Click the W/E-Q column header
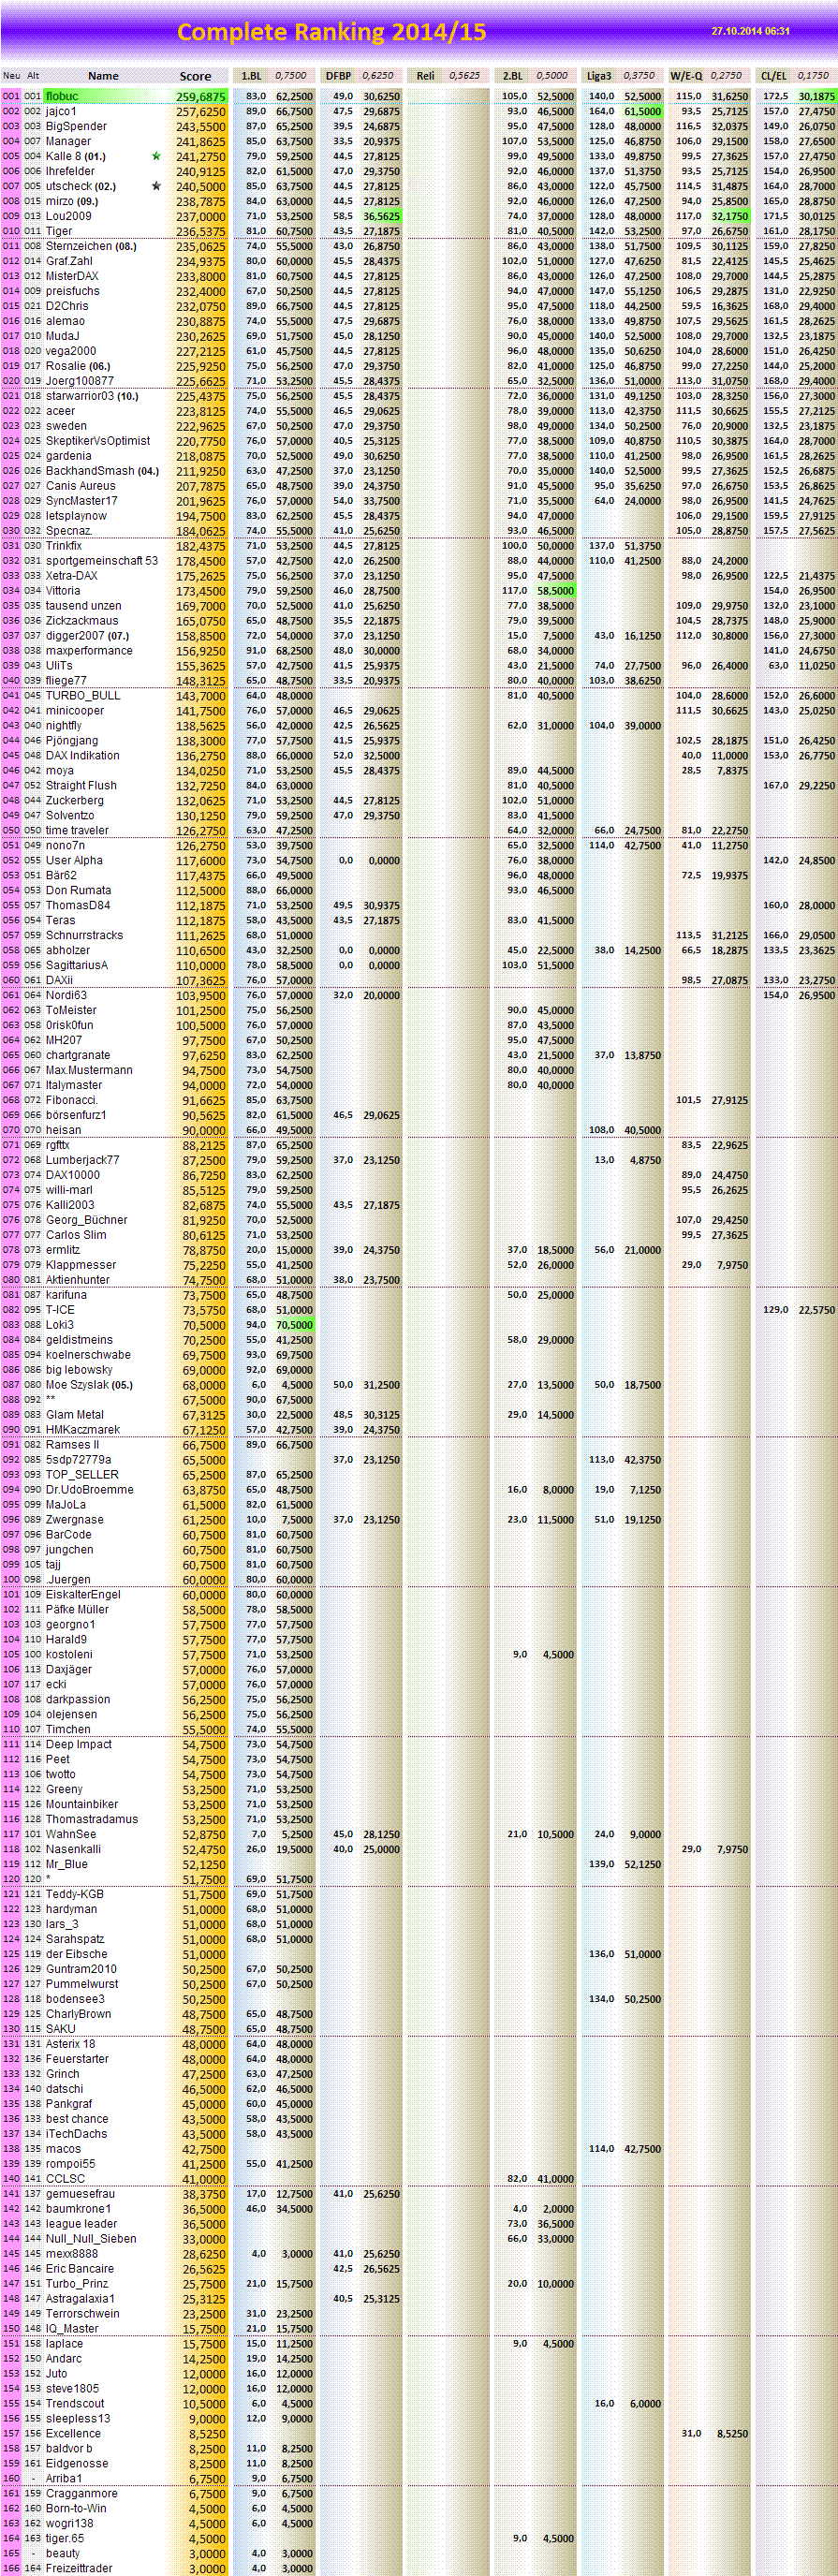The width and height of the screenshot is (838, 2576). tap(686, 76)
